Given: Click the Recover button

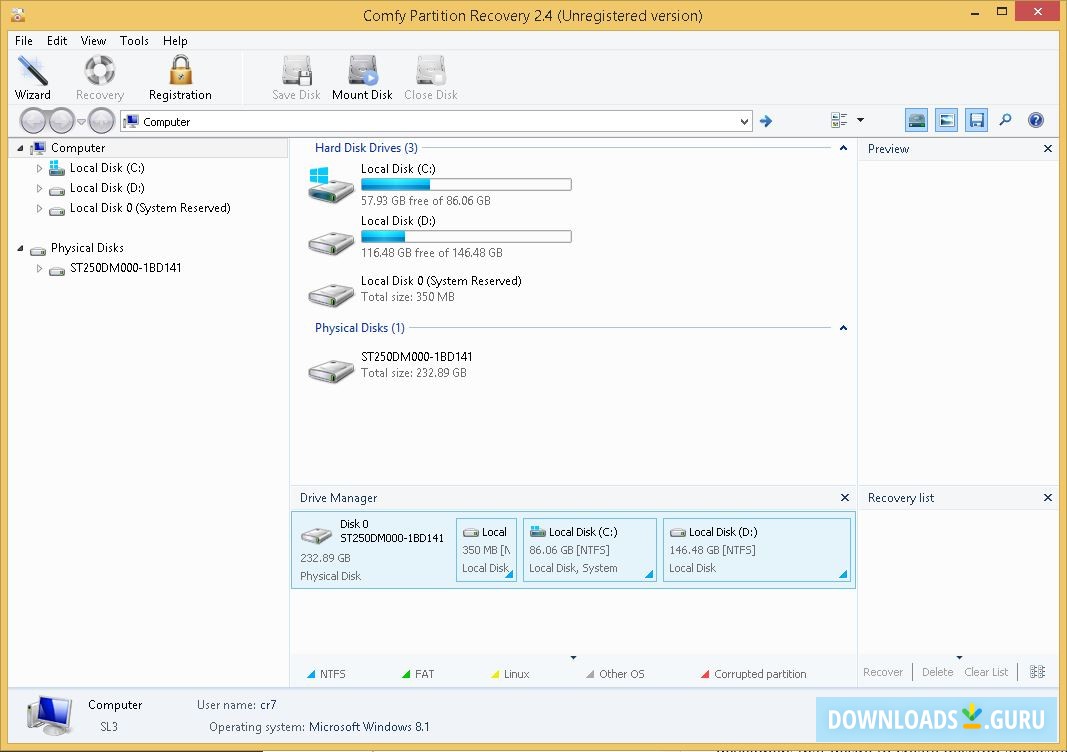Looking at the screenshot, I should [884, 671].
